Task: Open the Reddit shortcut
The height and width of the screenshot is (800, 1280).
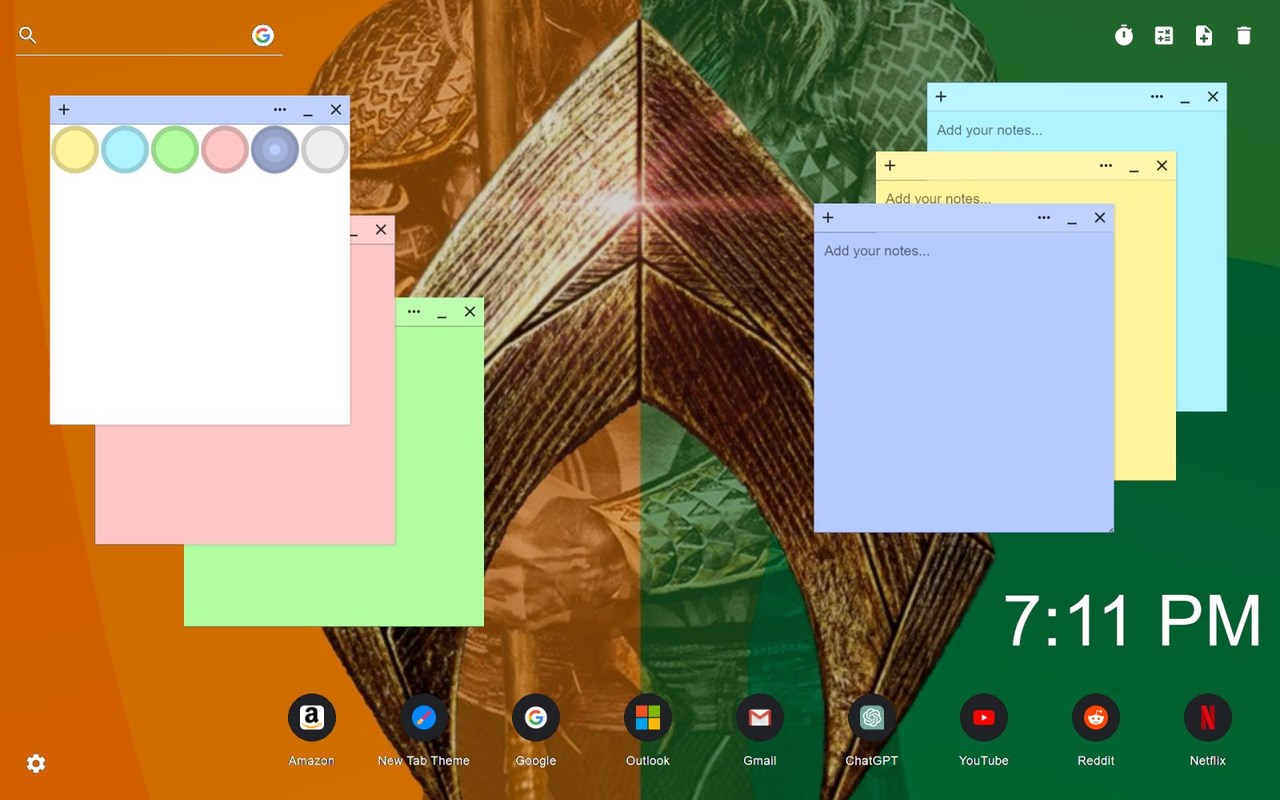Action: (x=1096, y=718)
